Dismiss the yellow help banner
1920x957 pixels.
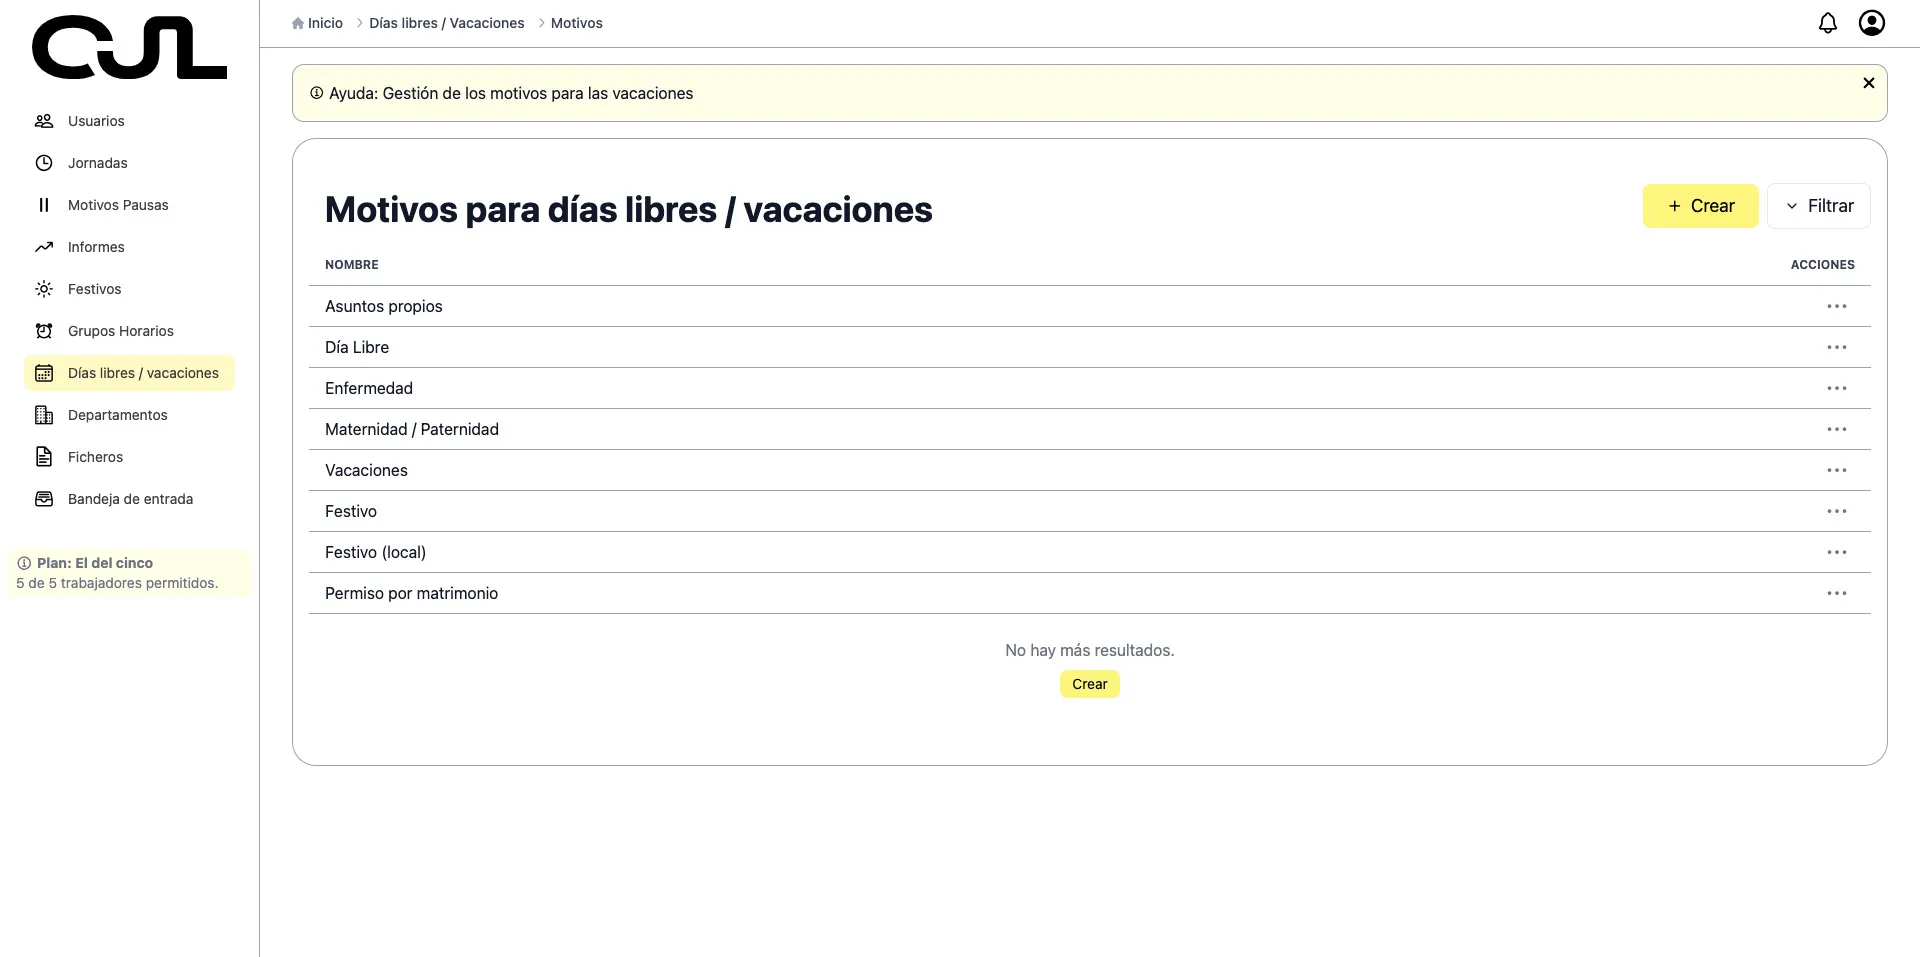pyautogui.click(x=1868, y=83)
